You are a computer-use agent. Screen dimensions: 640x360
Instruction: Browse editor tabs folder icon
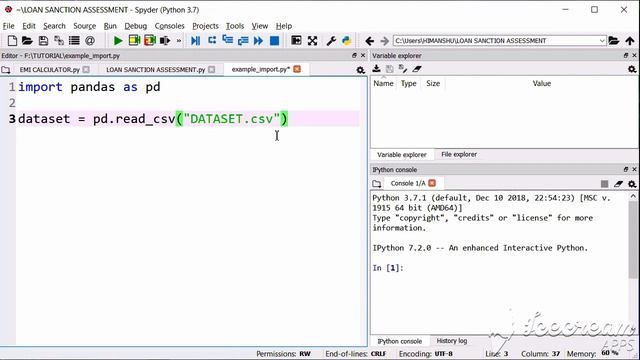click(6, 70)
